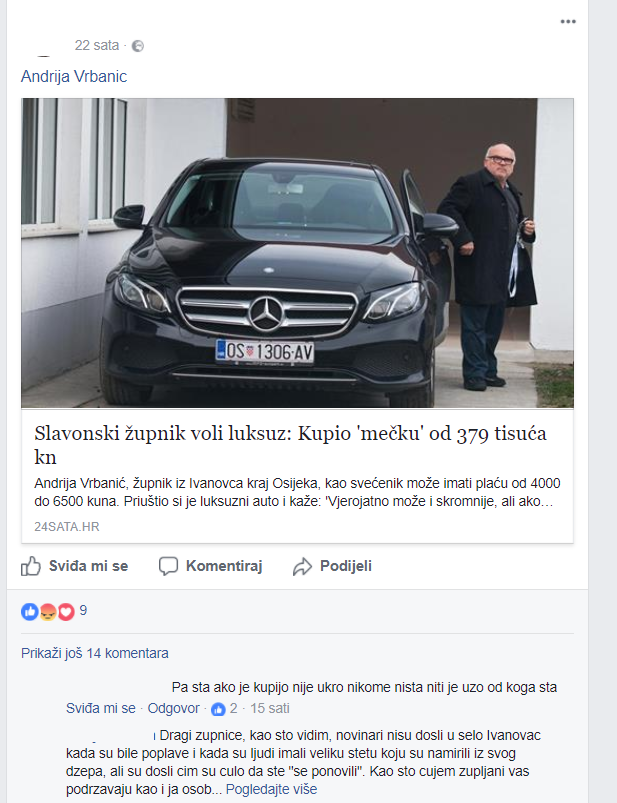Click the blue like reaction icon
The image size is (617, 803).
pyautogui.click(x=30, y=611)
